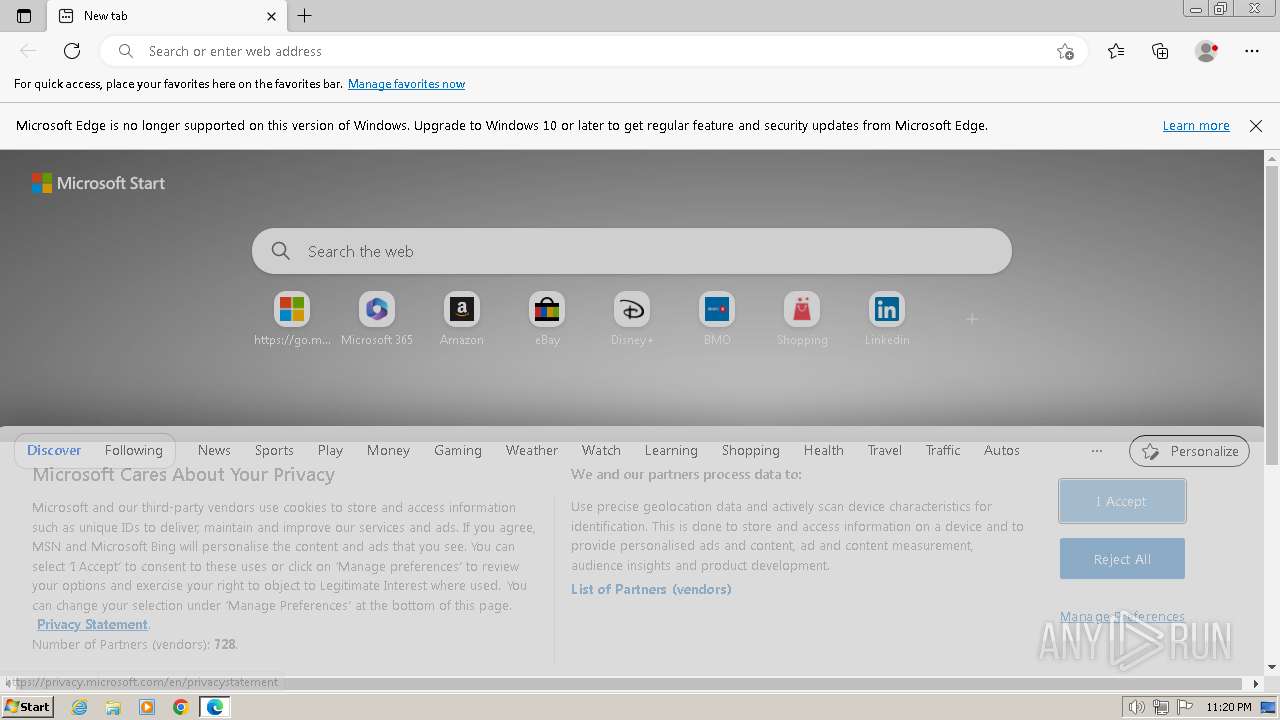This screenshot has height=720, width=1280.
Task: Open the Microsoft Start logo
Action: (98, 183)
